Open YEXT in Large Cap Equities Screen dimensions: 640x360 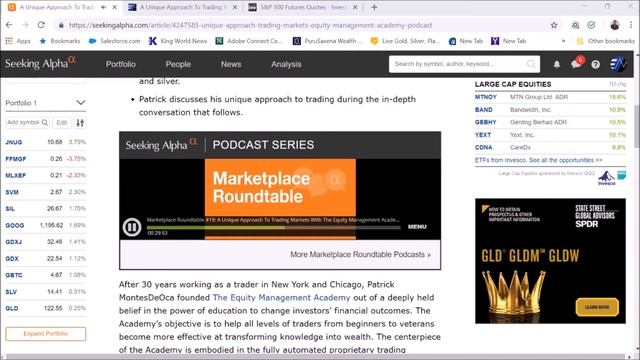[x=483, y=135]
